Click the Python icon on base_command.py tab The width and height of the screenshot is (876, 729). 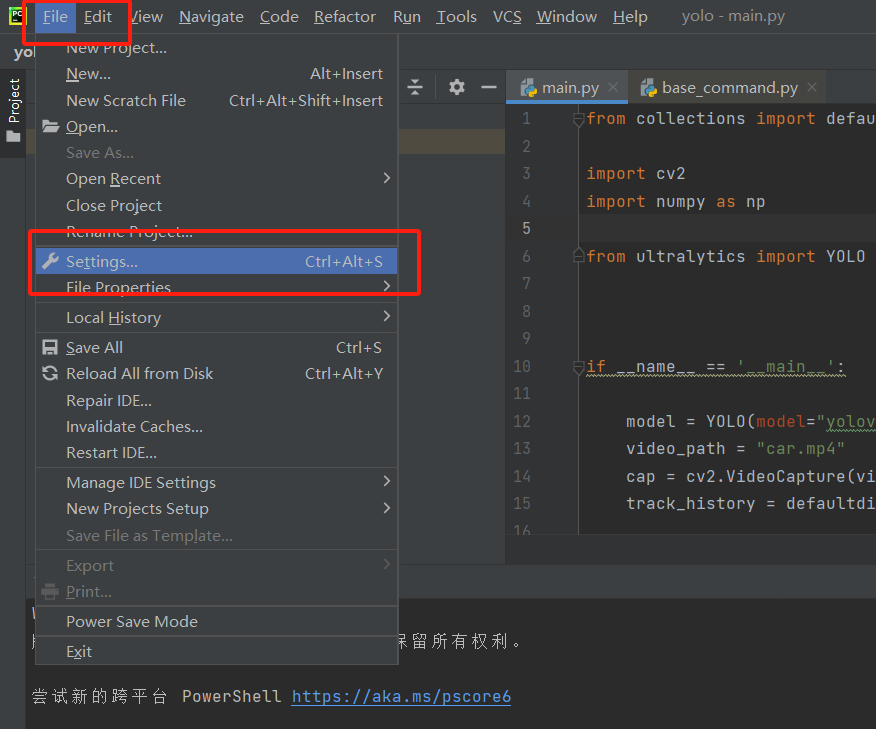click(x=650, y=87)
